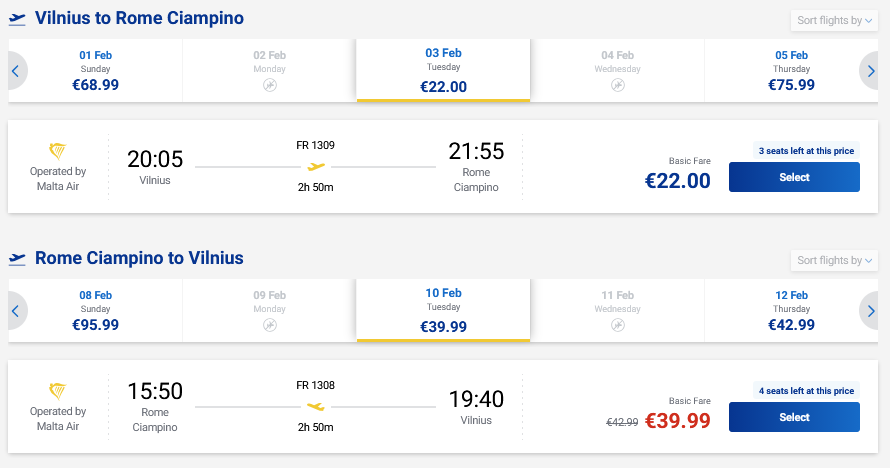Click previous dates arrow for Rome to Vilnius
The width and height of the screenshot is (890, 468).
(15, 311)
